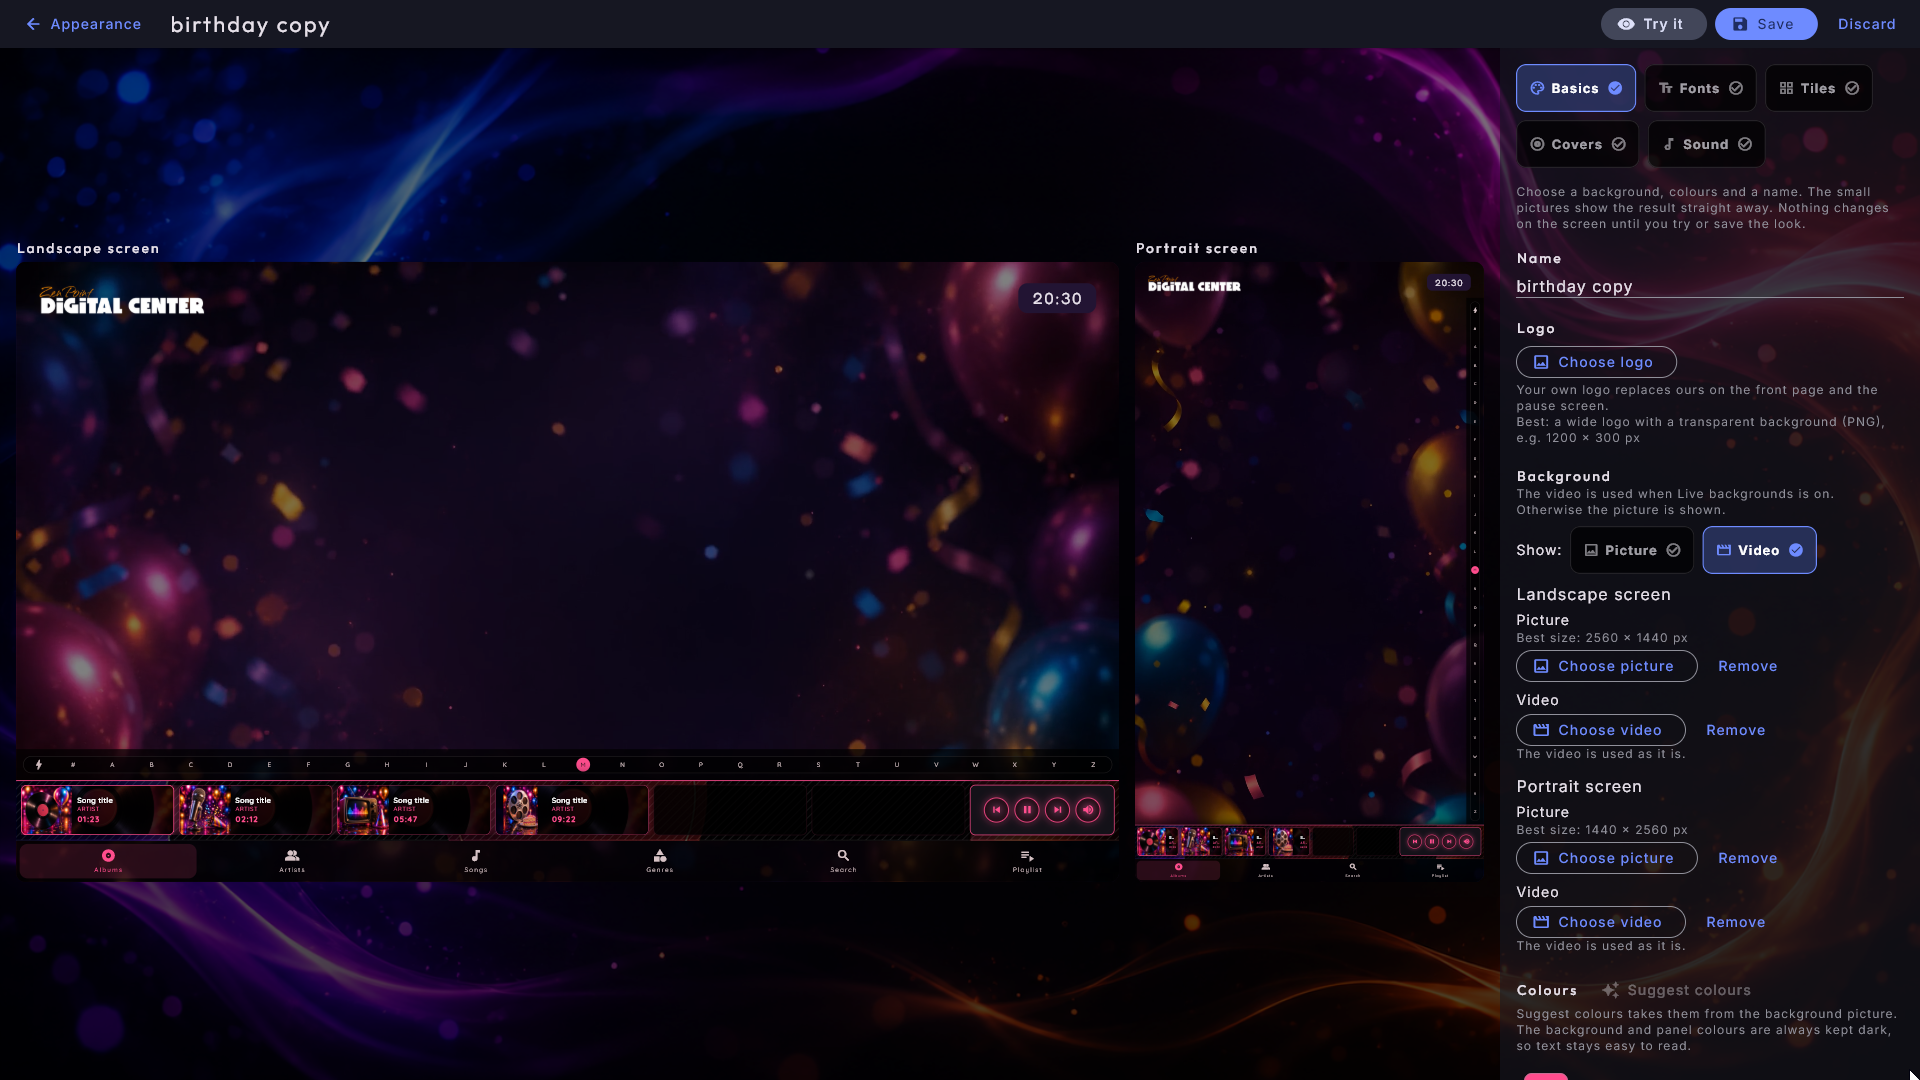
Task: Choose video for Portrait screen
Action: point(1600,922)
